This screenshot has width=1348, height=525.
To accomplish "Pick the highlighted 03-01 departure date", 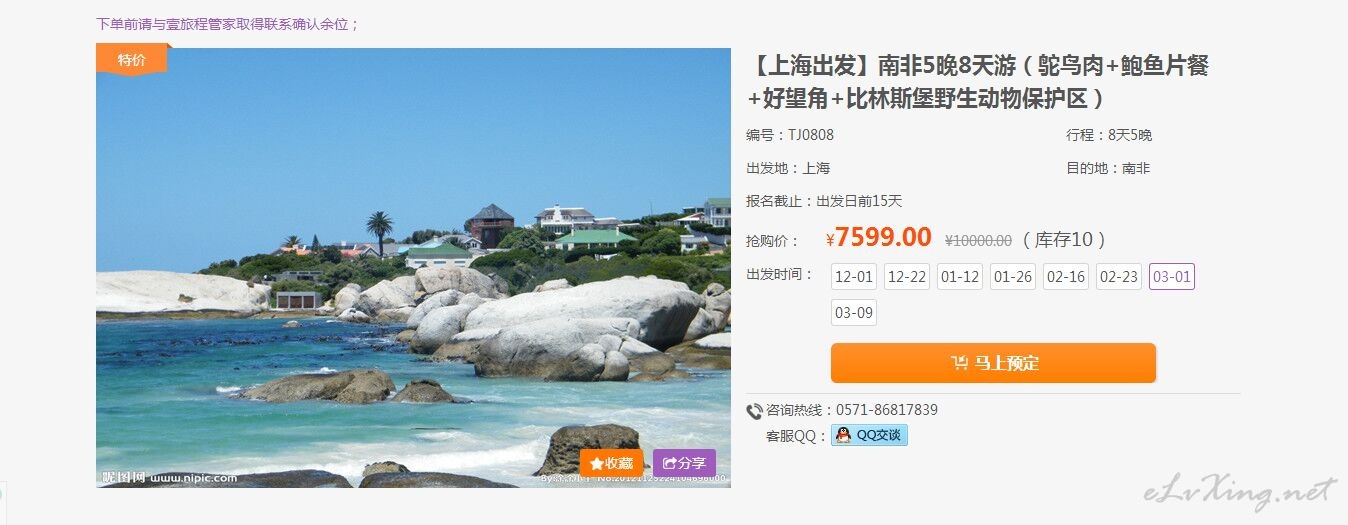I will point(1172,277).
